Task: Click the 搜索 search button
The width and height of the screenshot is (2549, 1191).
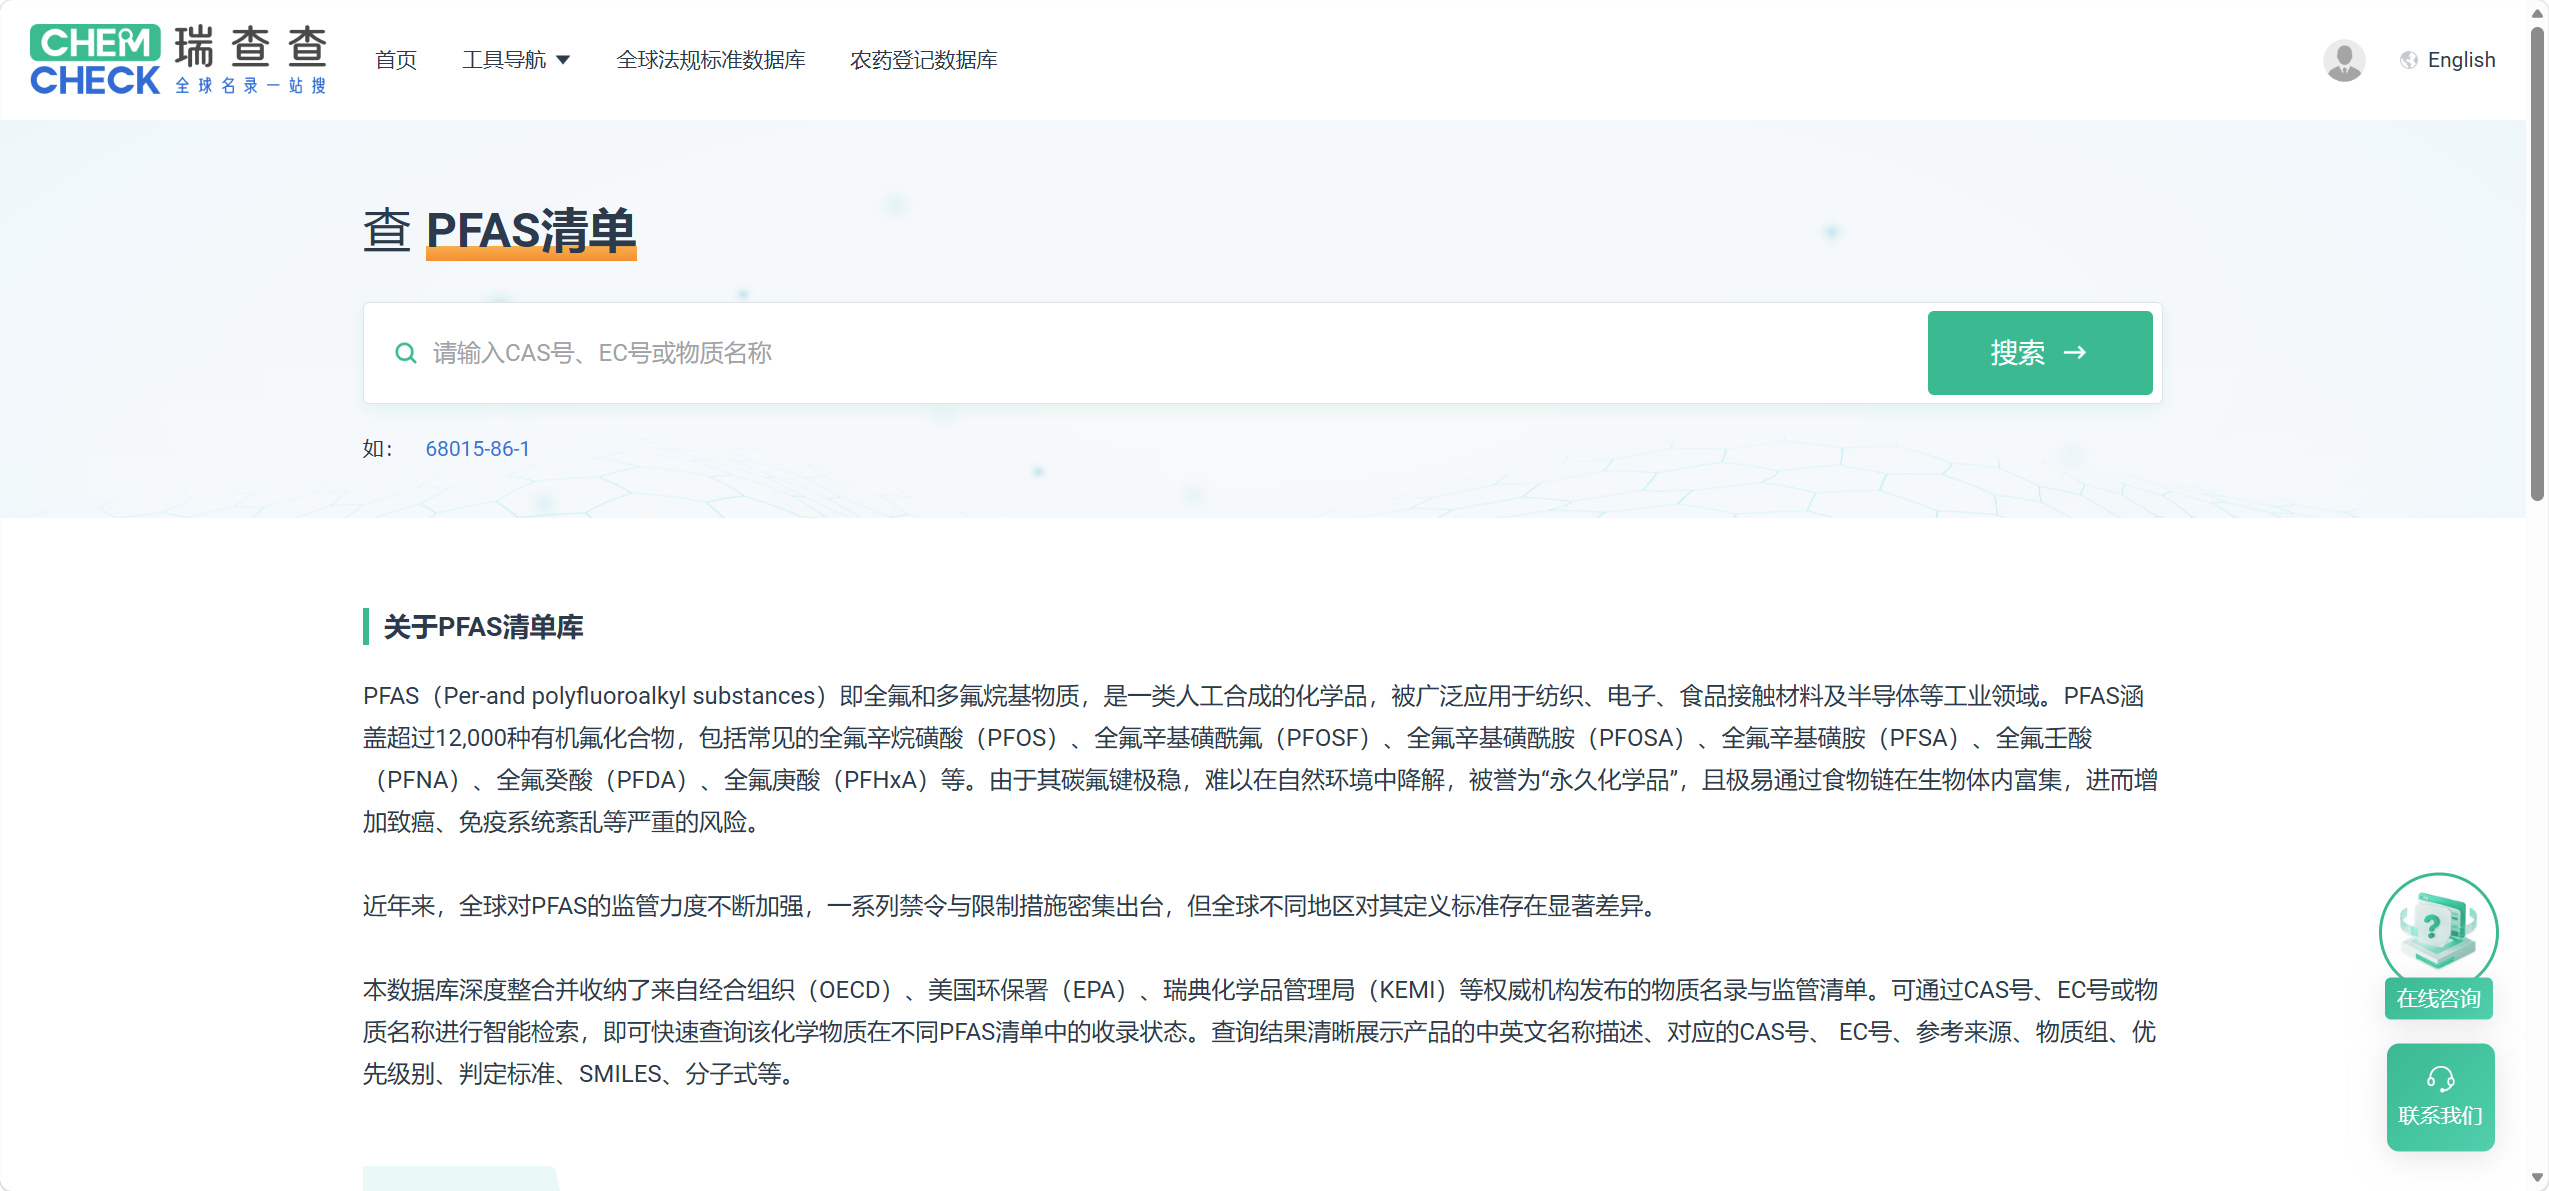Action: (2039, 352)
